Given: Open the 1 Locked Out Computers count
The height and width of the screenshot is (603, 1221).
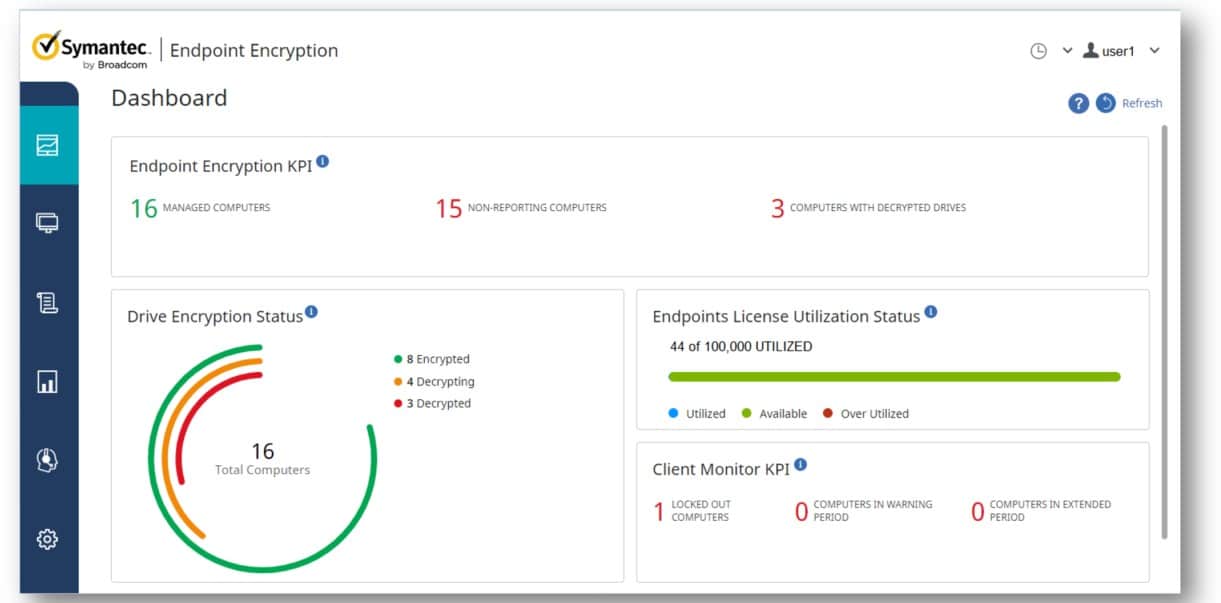Looking at the screenshot, I should pos(659,512).
